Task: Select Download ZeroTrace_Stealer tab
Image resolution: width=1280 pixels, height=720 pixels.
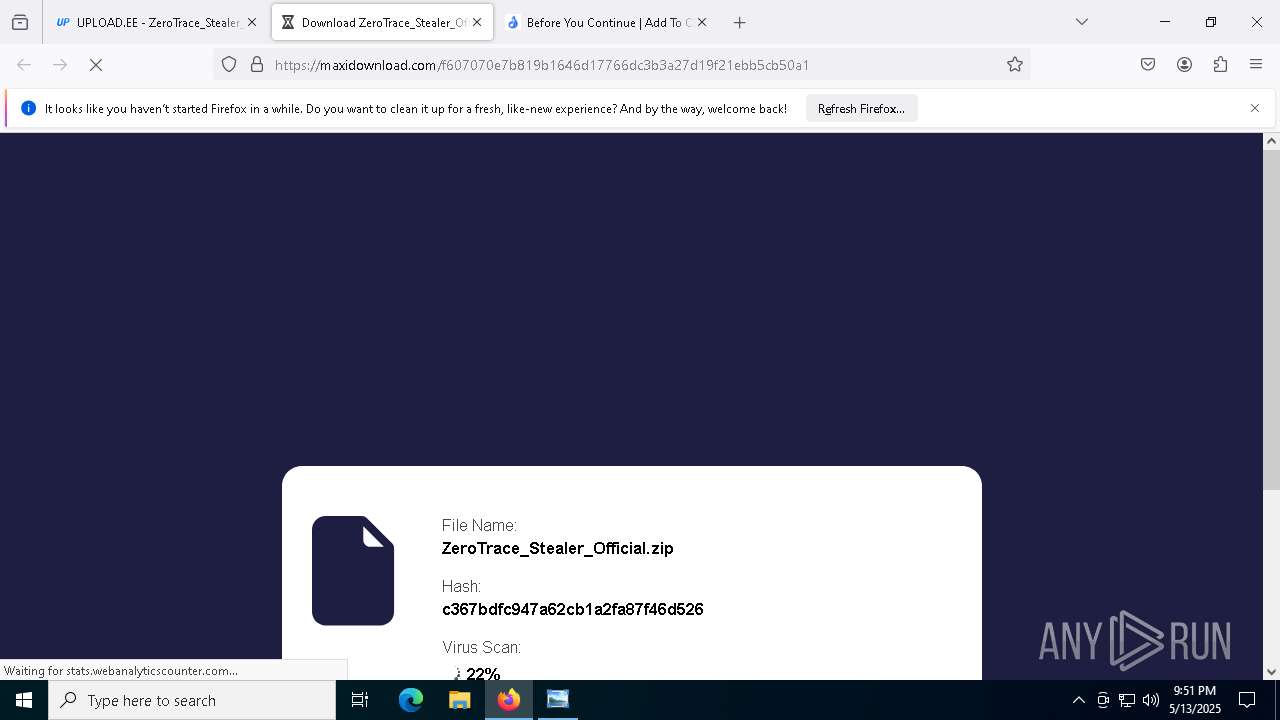Action: [x=382, y=22]
